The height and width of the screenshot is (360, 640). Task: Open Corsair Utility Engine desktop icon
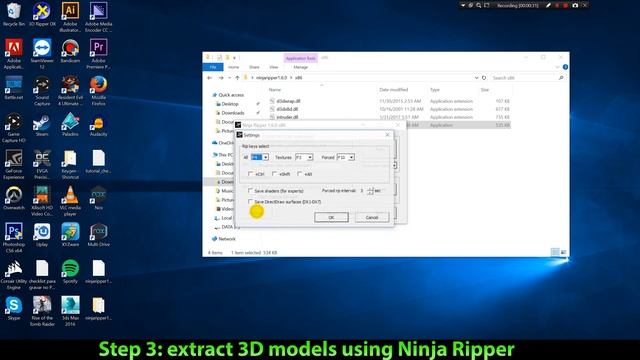click(13, 274)
